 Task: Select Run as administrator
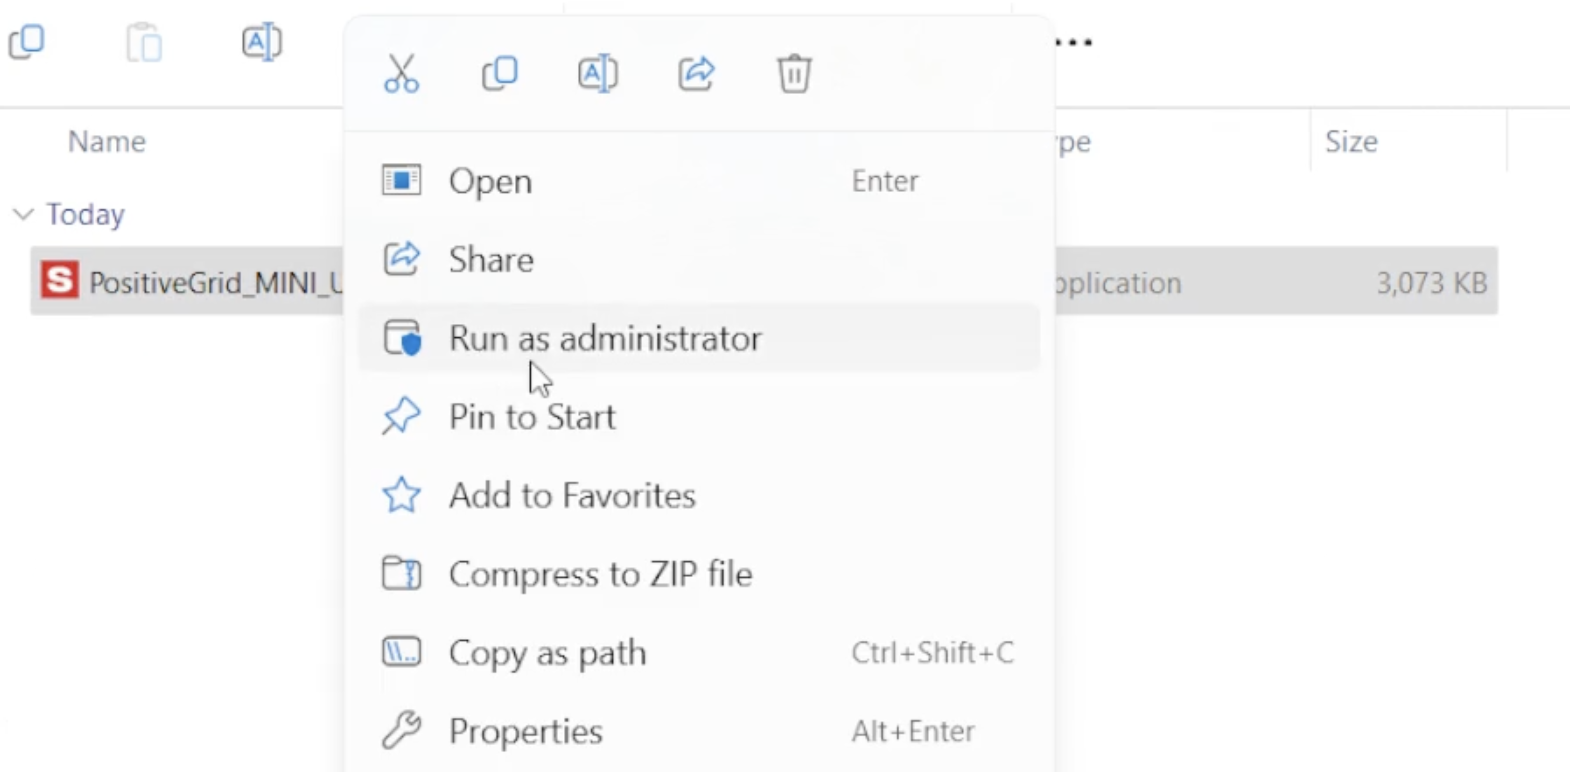click(x=699, y=338)
